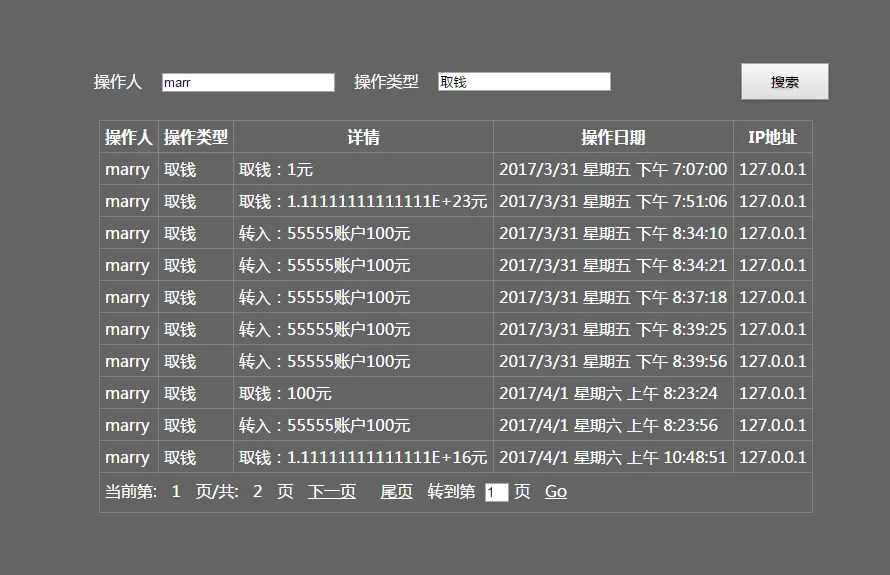Click date cell 上午 8:23:24
The width and height of the screenshot is (890, 575).
click(614, 393)
